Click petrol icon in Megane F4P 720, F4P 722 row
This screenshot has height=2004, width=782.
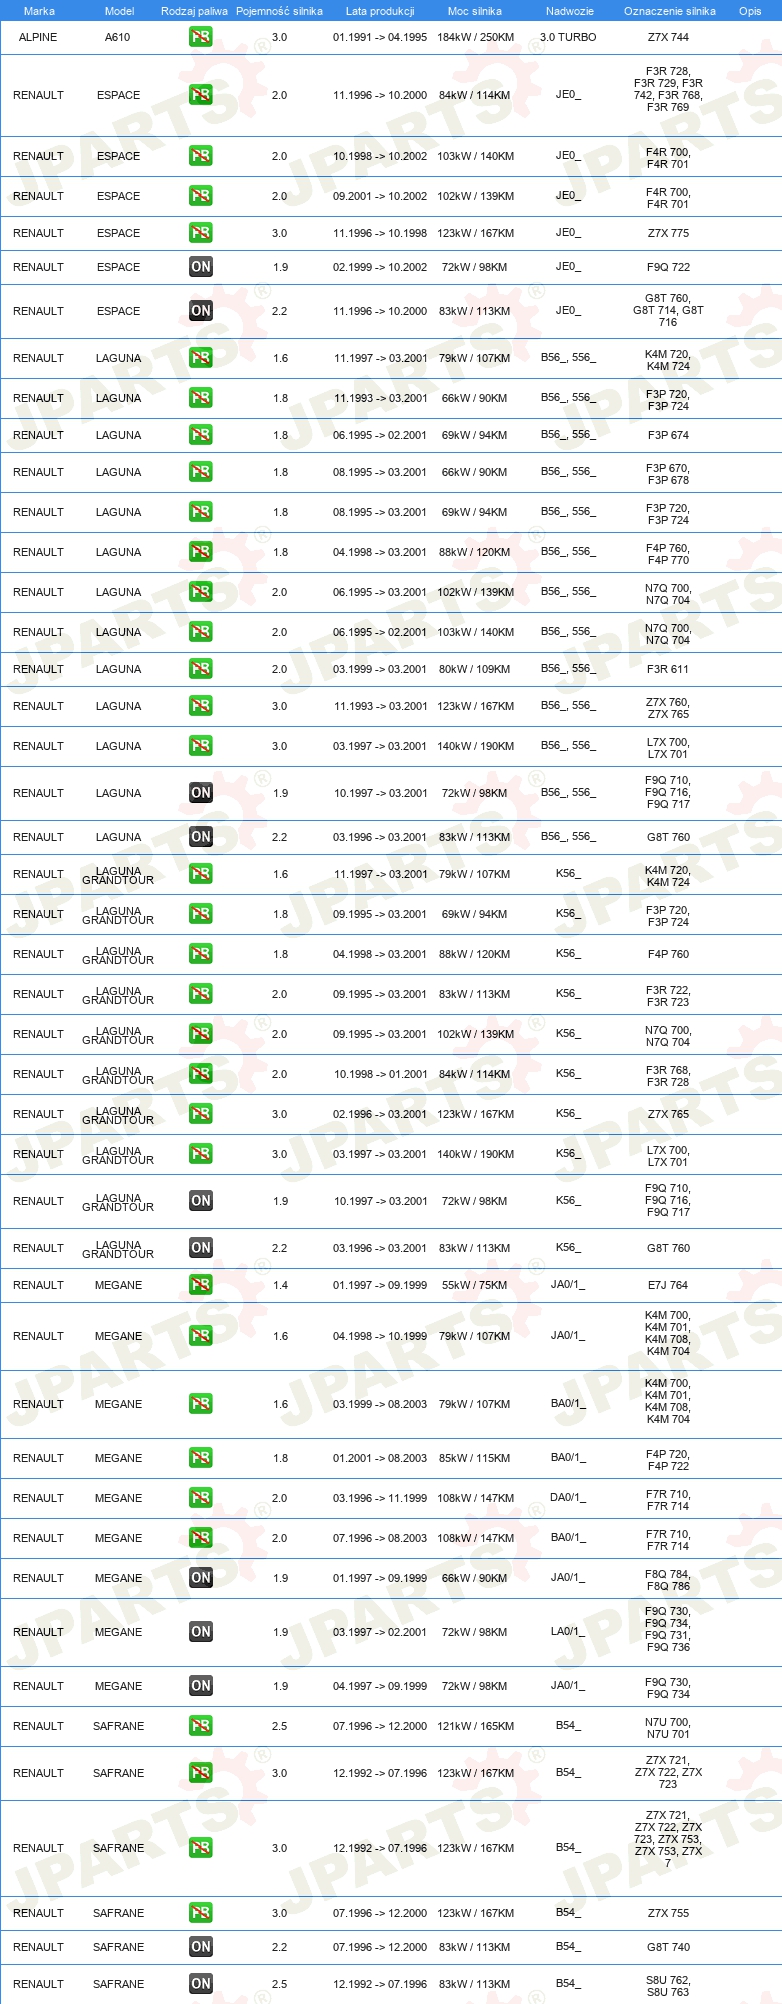click(200, 1458)
